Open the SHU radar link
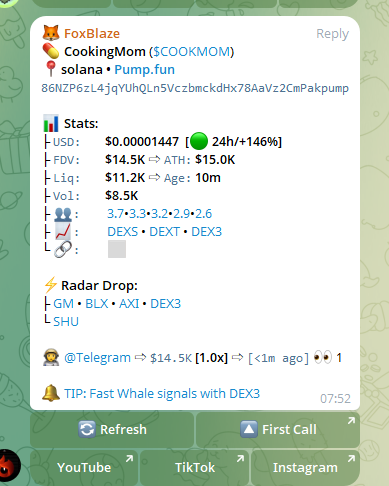Screen dimensions: 389x486 (66, 322)
